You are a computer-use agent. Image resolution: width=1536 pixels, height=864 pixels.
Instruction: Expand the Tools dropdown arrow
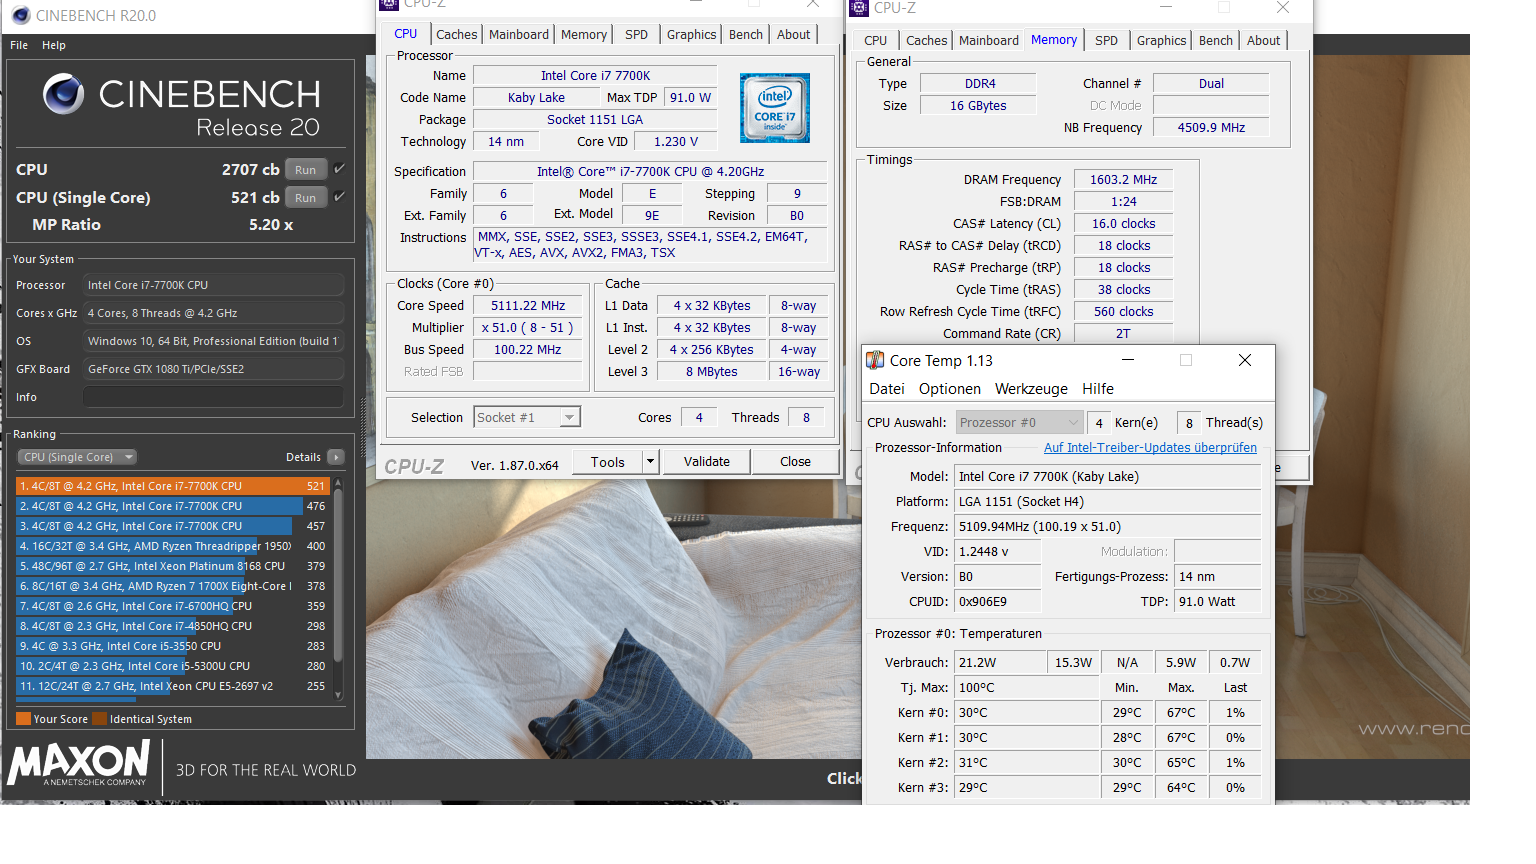pyautogui.click(x=650, y=462)
